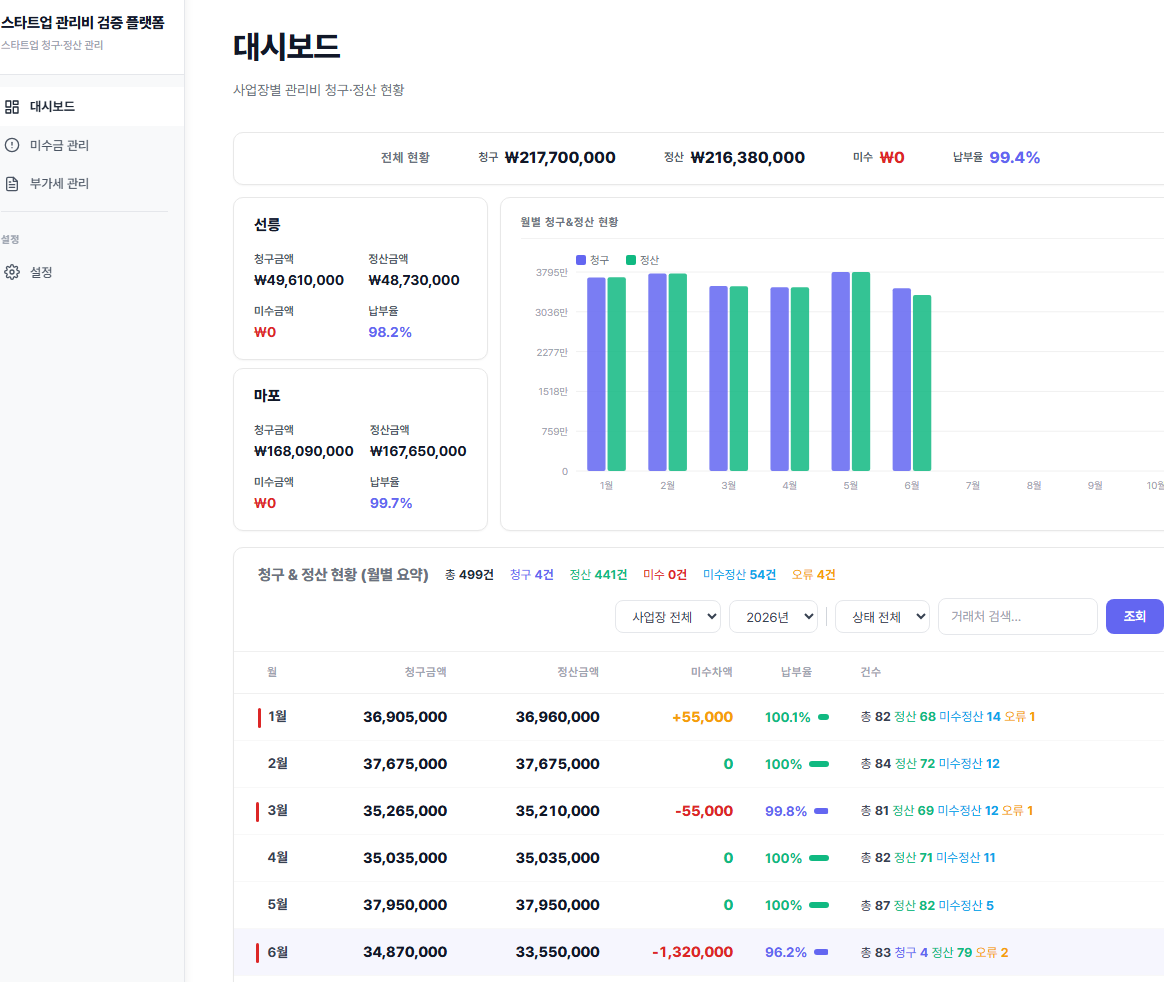
Task: Click the +55,000 difference value
Action: coord(702,717)
